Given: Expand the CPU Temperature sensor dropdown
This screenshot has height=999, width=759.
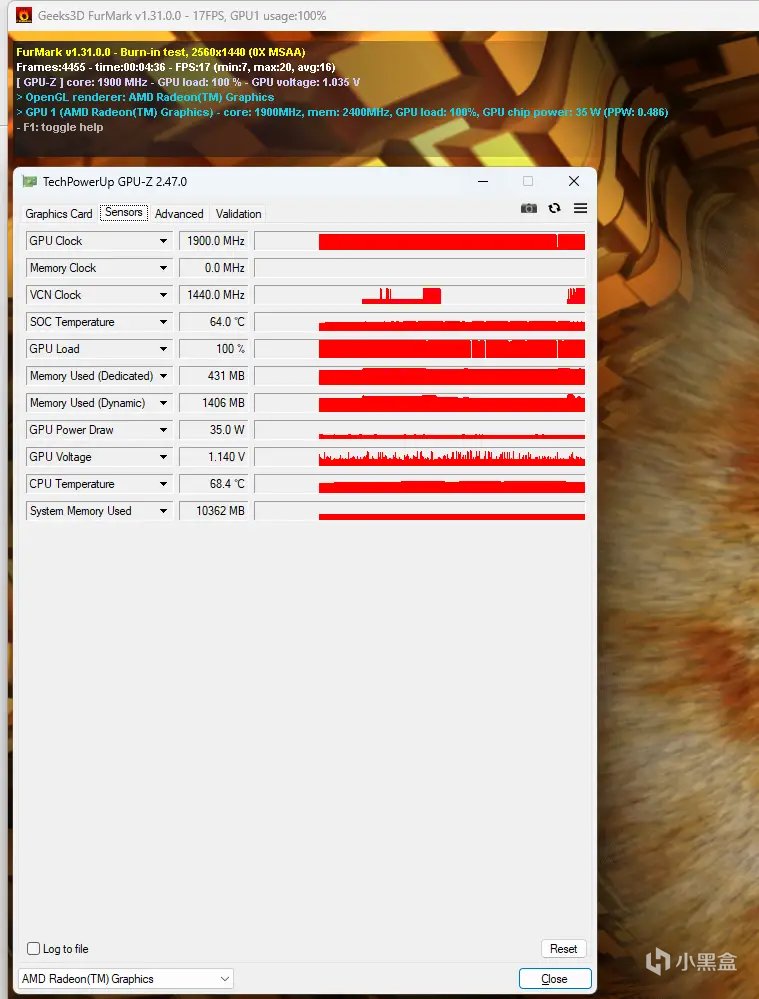Looking at the screenshot, I should [x=164, y=484].
